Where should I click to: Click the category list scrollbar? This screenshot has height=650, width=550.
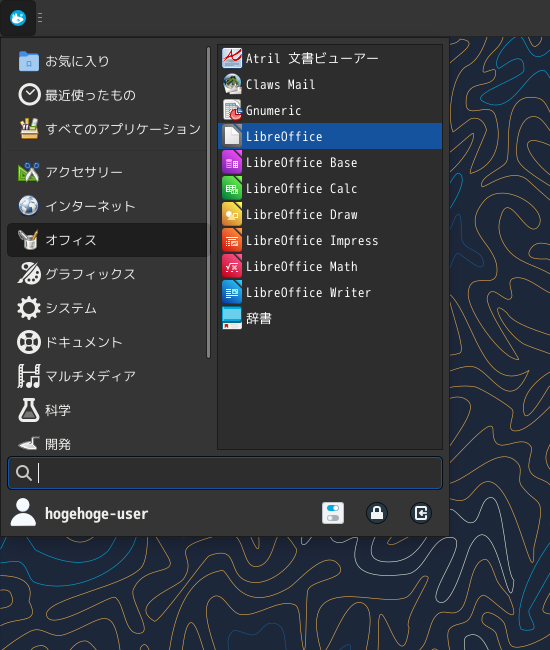pos(208,202)
